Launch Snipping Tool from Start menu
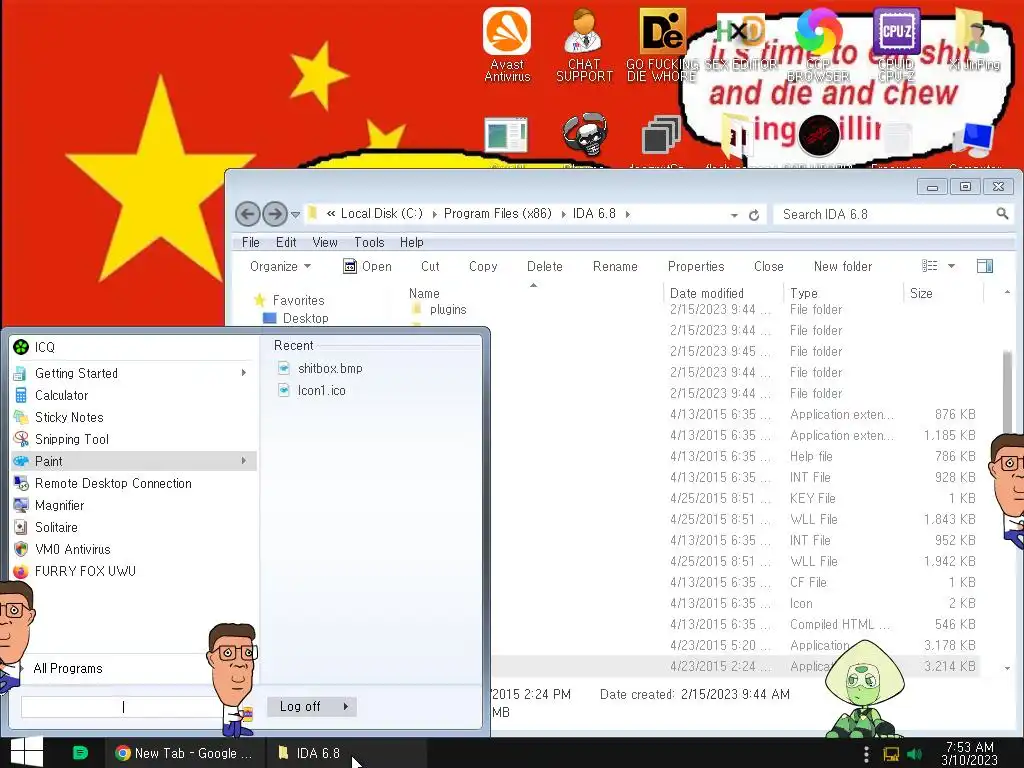 pyautogui.click(x=134, y=440)
